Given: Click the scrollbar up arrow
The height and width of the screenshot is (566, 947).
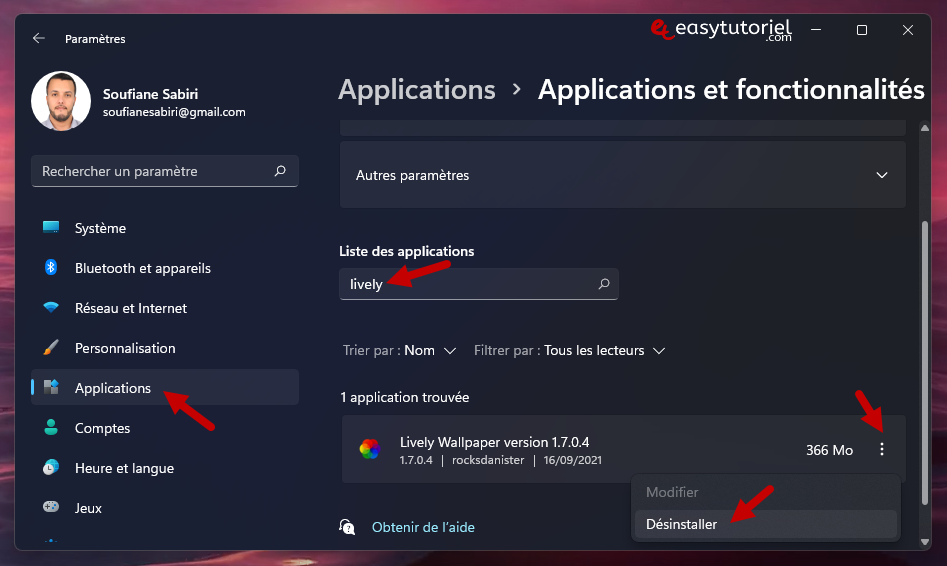Looking at the screenshot, I should pyautogui.click(x=925, y=127).
